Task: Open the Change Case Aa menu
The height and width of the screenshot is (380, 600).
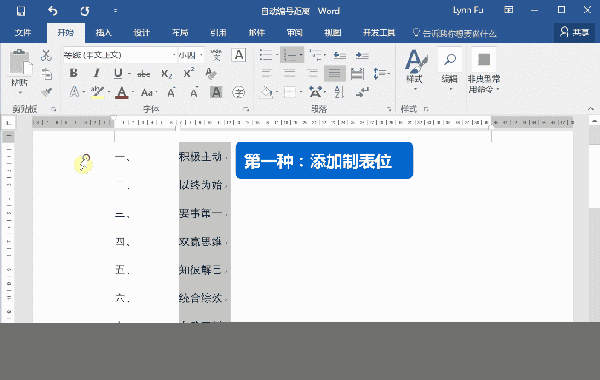Action: [x=147, y=93]
